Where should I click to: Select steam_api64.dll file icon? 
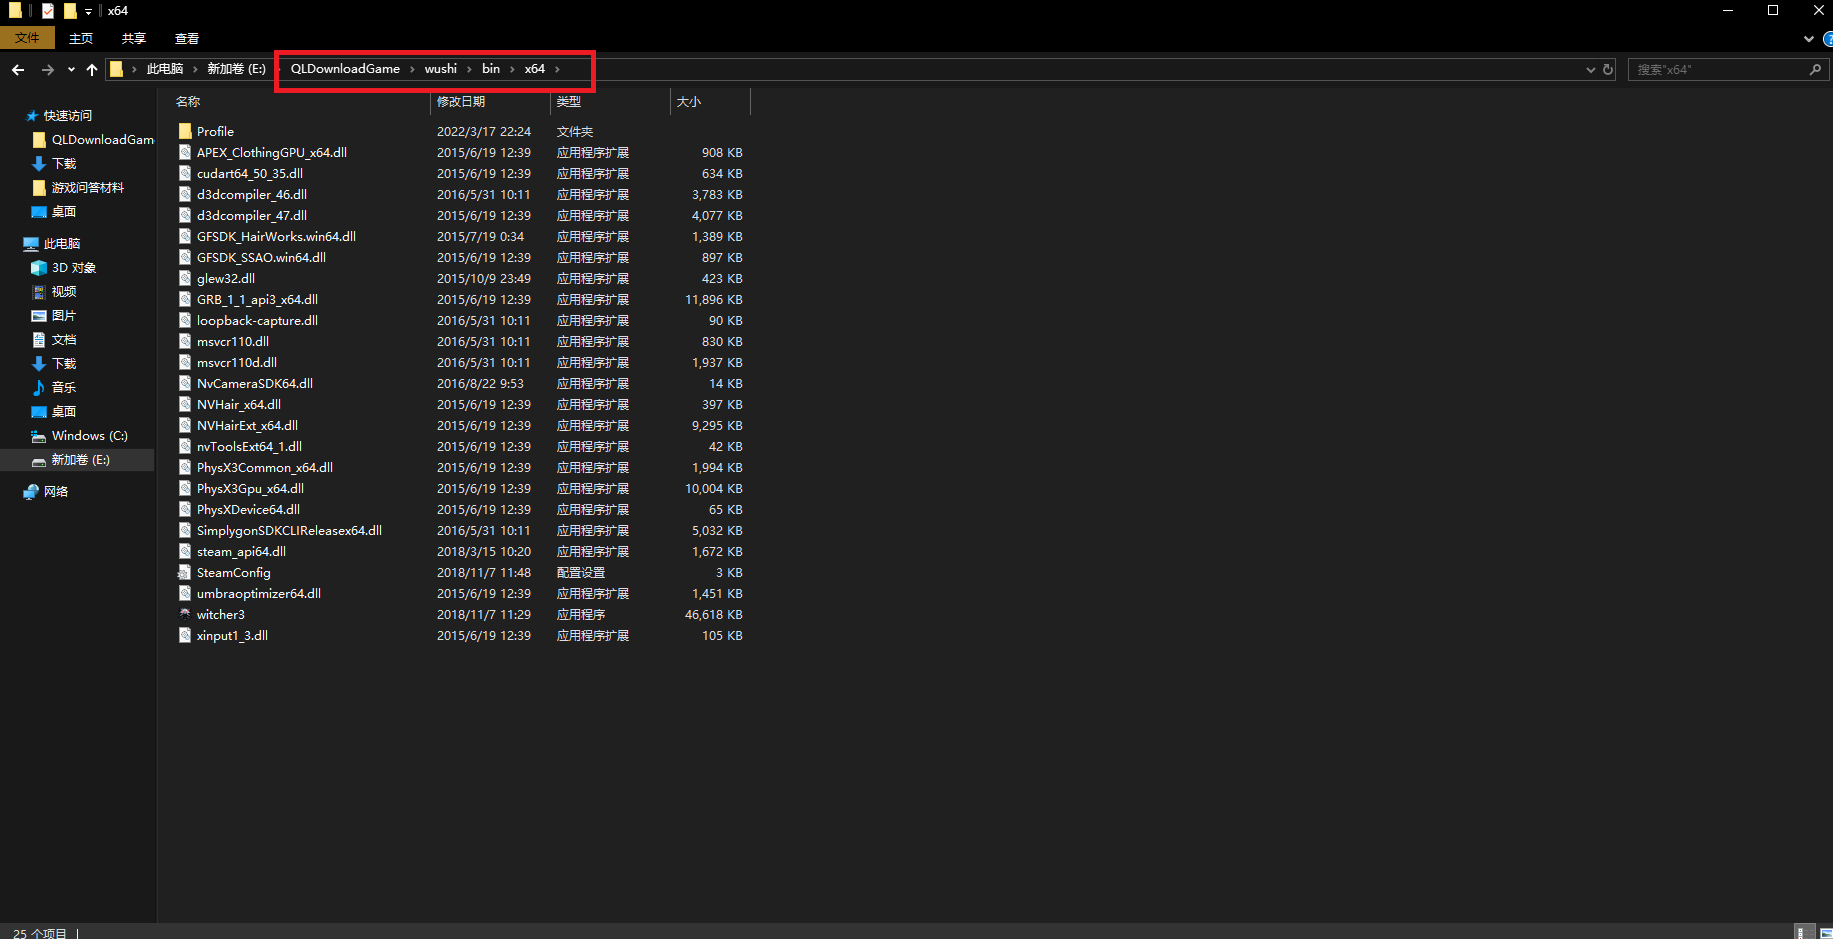pos(185,551)
